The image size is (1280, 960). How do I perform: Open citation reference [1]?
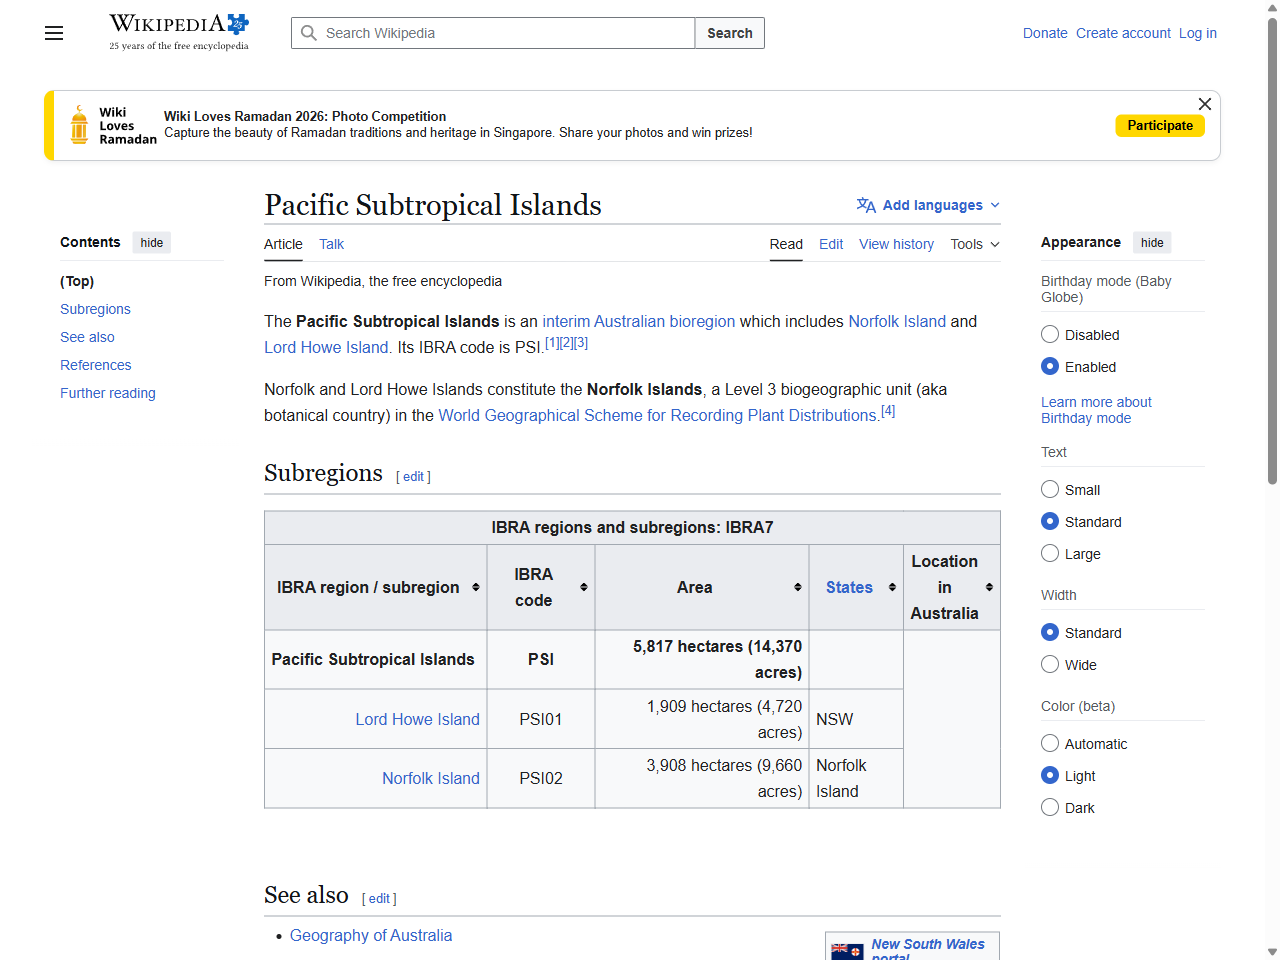[552, 343]
